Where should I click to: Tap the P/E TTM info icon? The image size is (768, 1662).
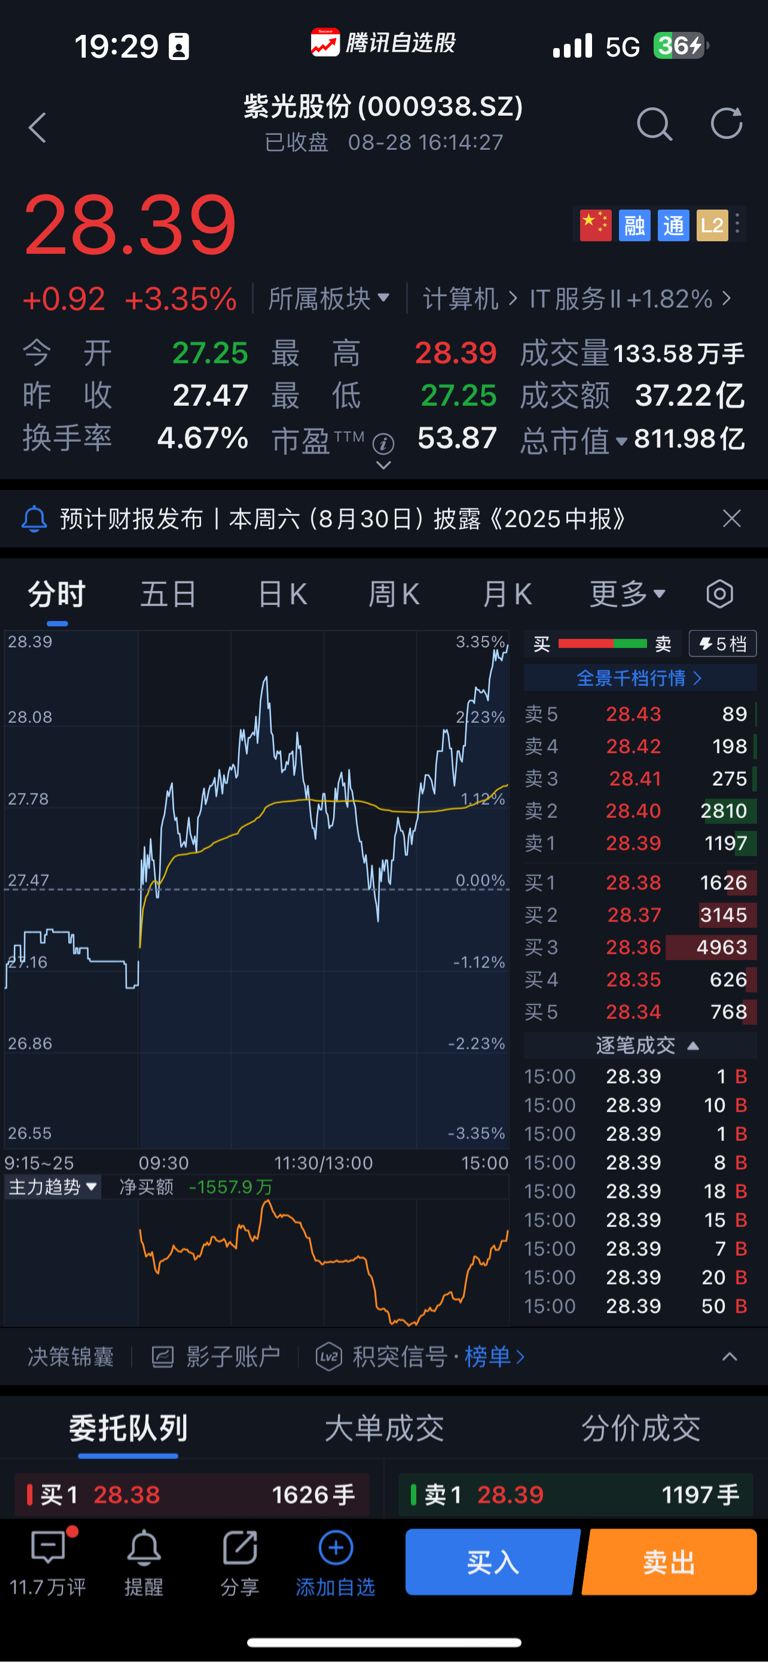pyautogui.click(x=383, y=443)
